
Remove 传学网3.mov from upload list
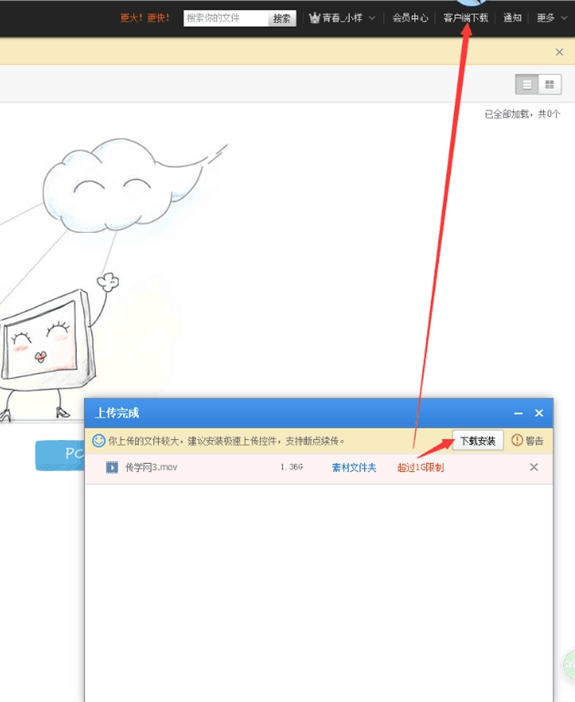point(534,467)
